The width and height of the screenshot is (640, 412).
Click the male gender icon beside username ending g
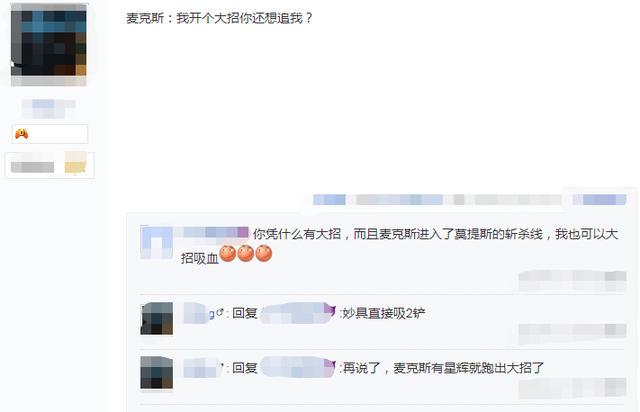pyautogui.click(x=220, y=313)
